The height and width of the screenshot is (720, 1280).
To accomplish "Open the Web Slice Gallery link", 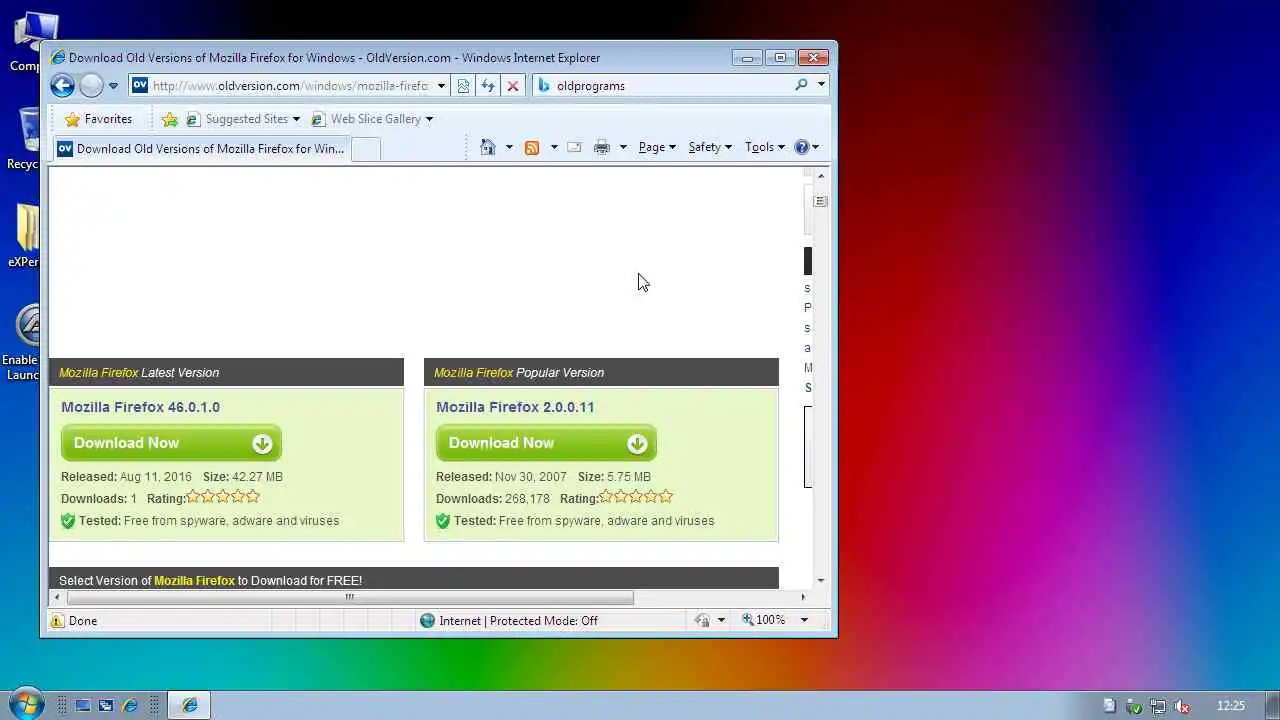I will (372, 119).
